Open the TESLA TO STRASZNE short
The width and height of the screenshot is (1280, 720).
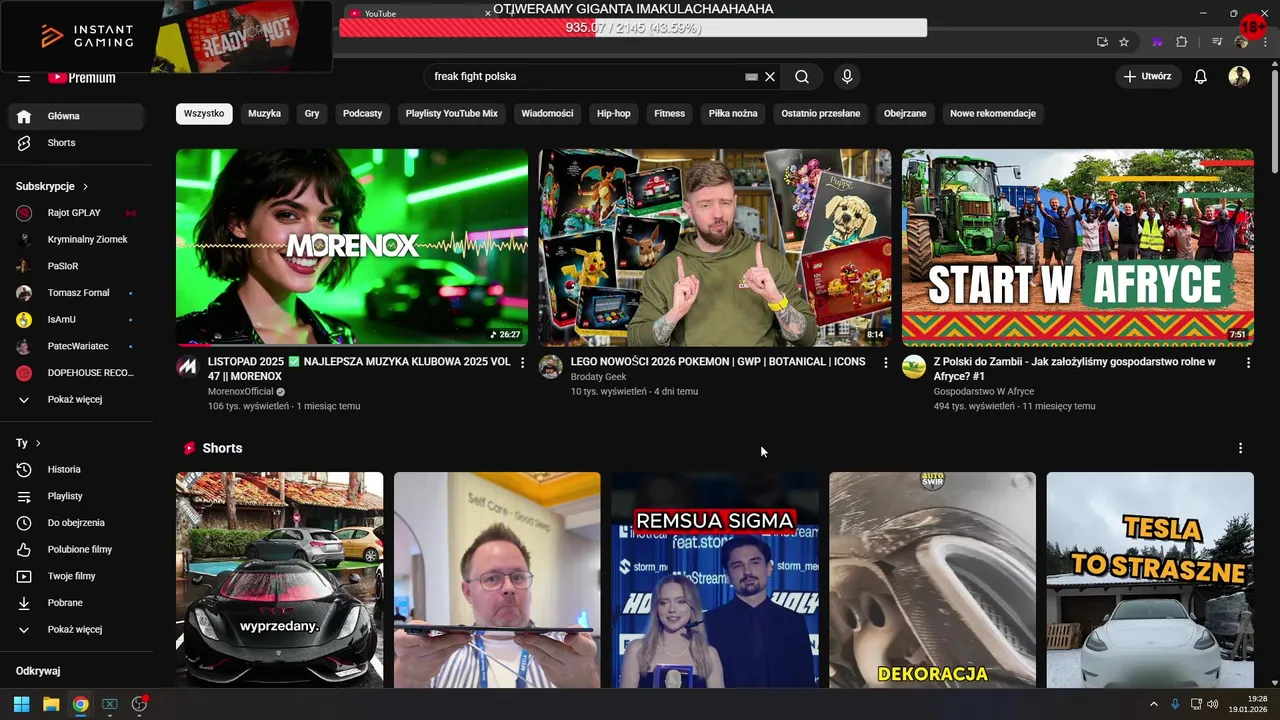click(1150, 580)
